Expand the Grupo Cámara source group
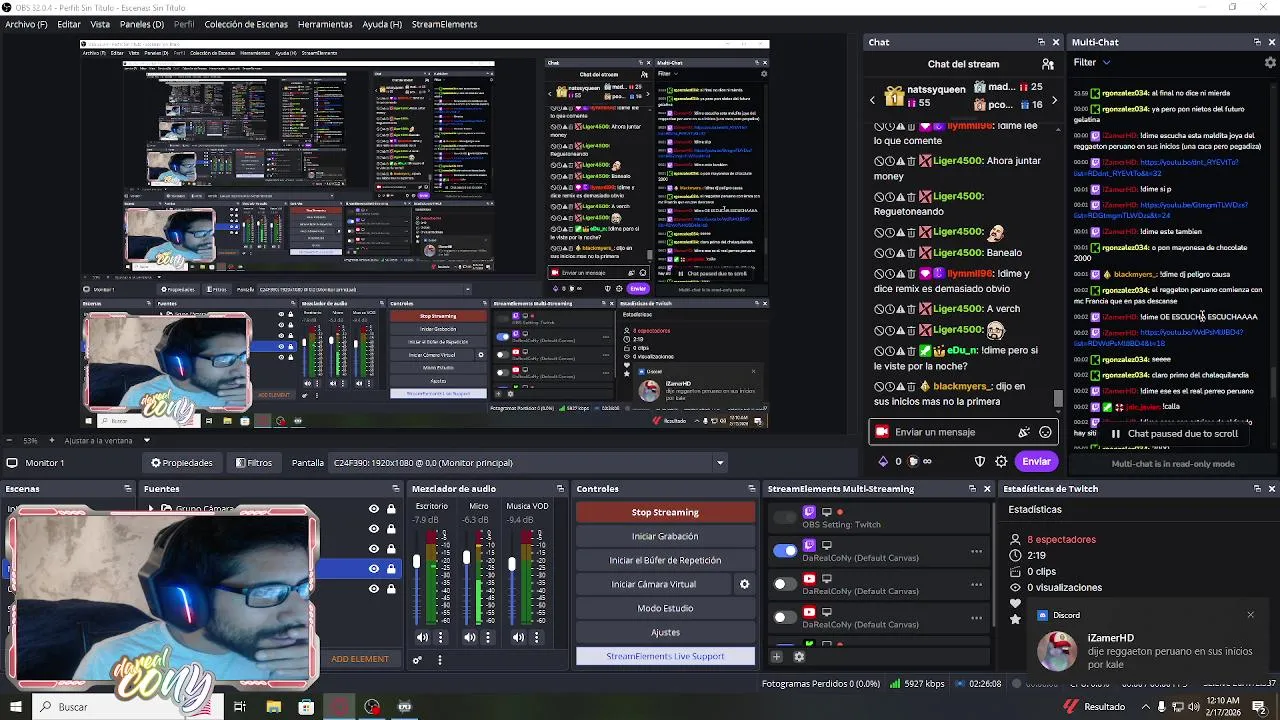Screen dimensions: 1280x720 click(151, 509)
